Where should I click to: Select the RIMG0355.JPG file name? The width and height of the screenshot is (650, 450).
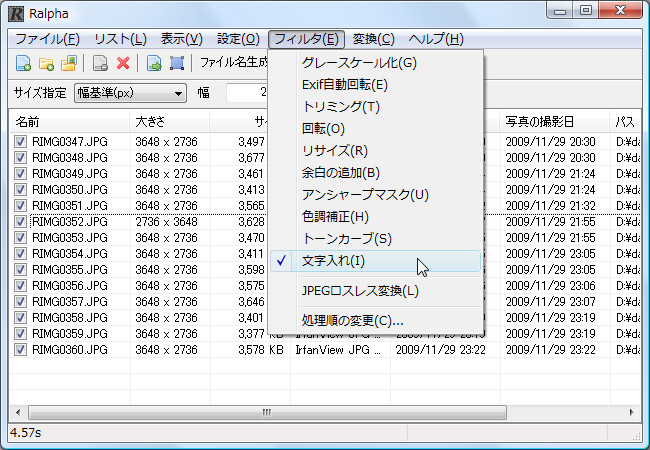coord(70,270)
